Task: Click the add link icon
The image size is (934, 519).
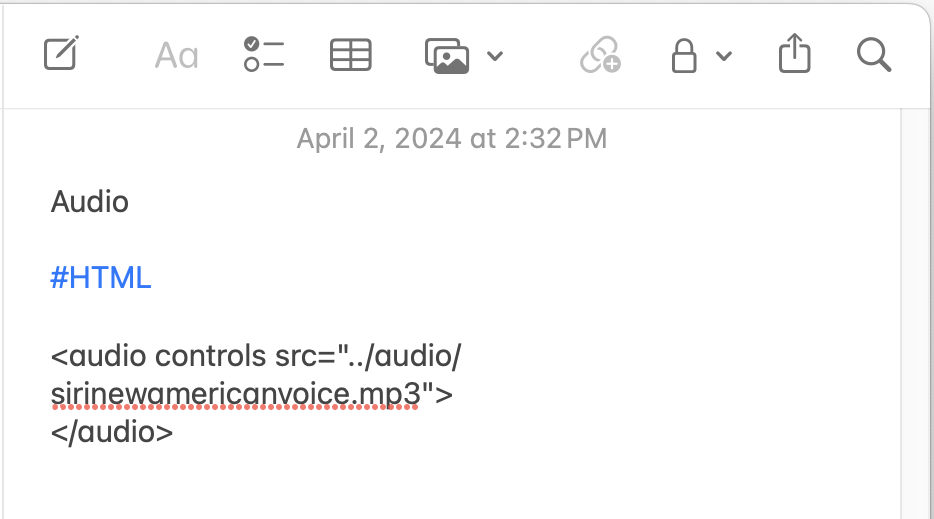Action: click(x=600, y=55)
